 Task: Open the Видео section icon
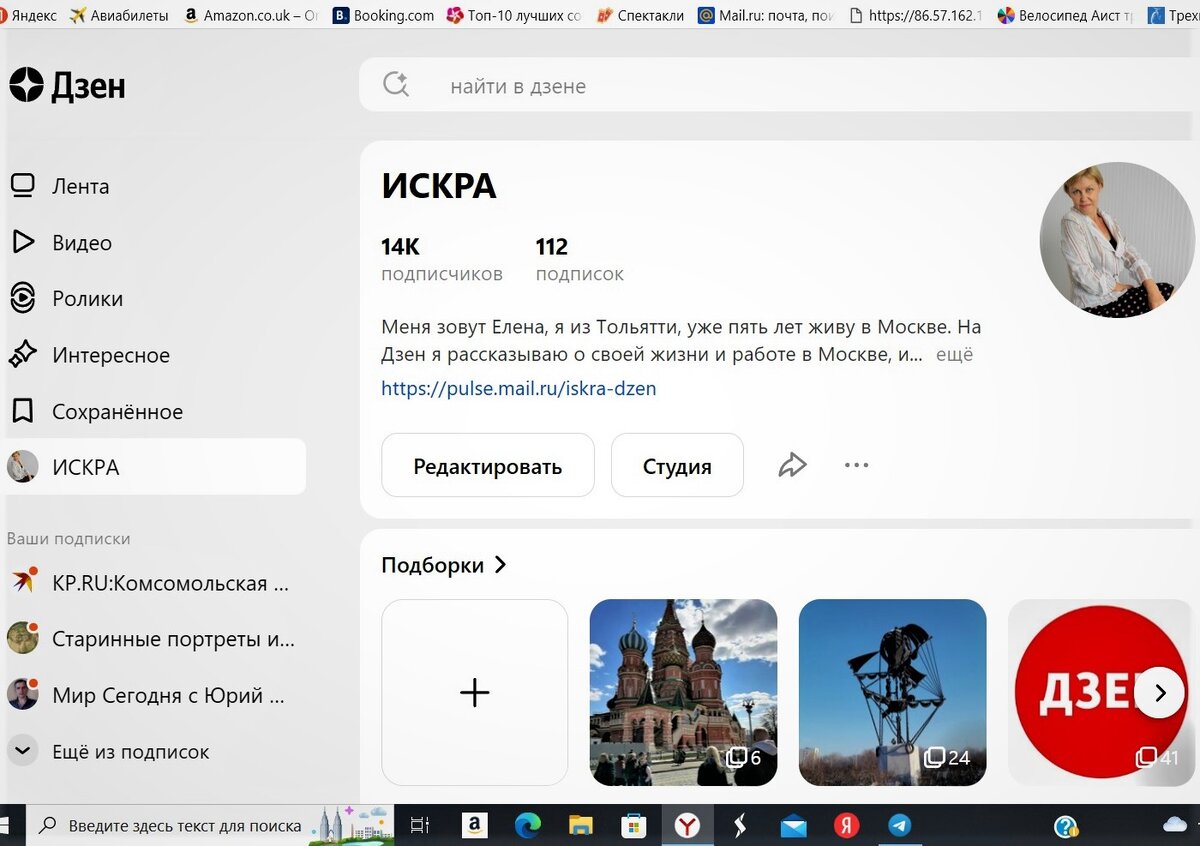tap(22, 242)
